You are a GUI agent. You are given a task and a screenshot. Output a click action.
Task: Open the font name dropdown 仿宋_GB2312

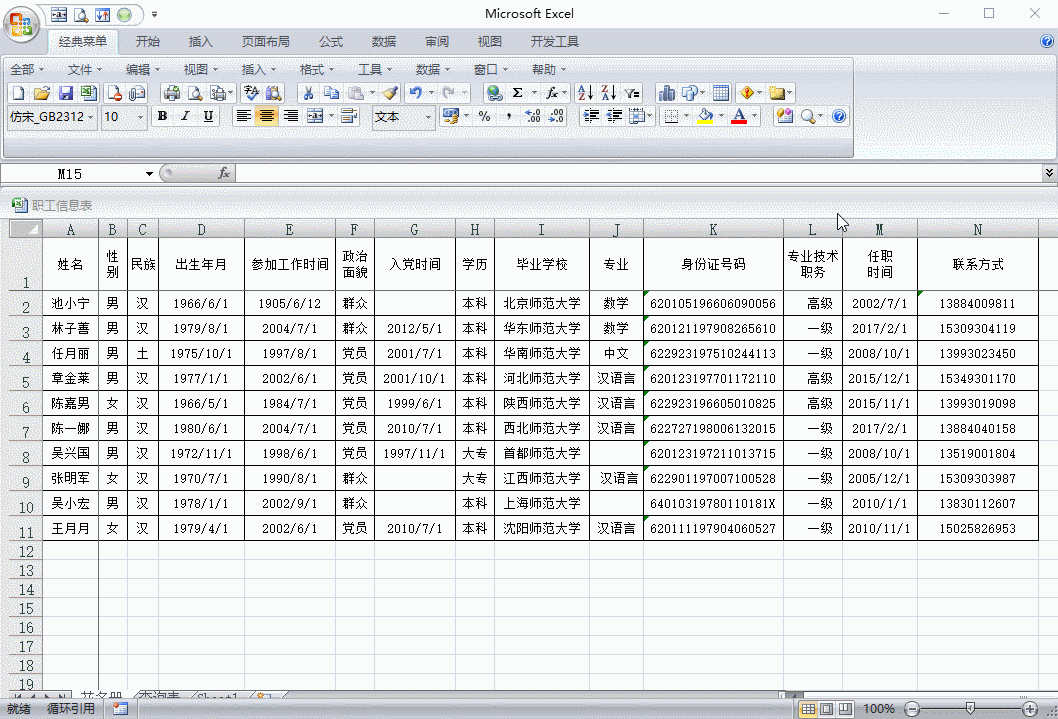pos(90,117)
